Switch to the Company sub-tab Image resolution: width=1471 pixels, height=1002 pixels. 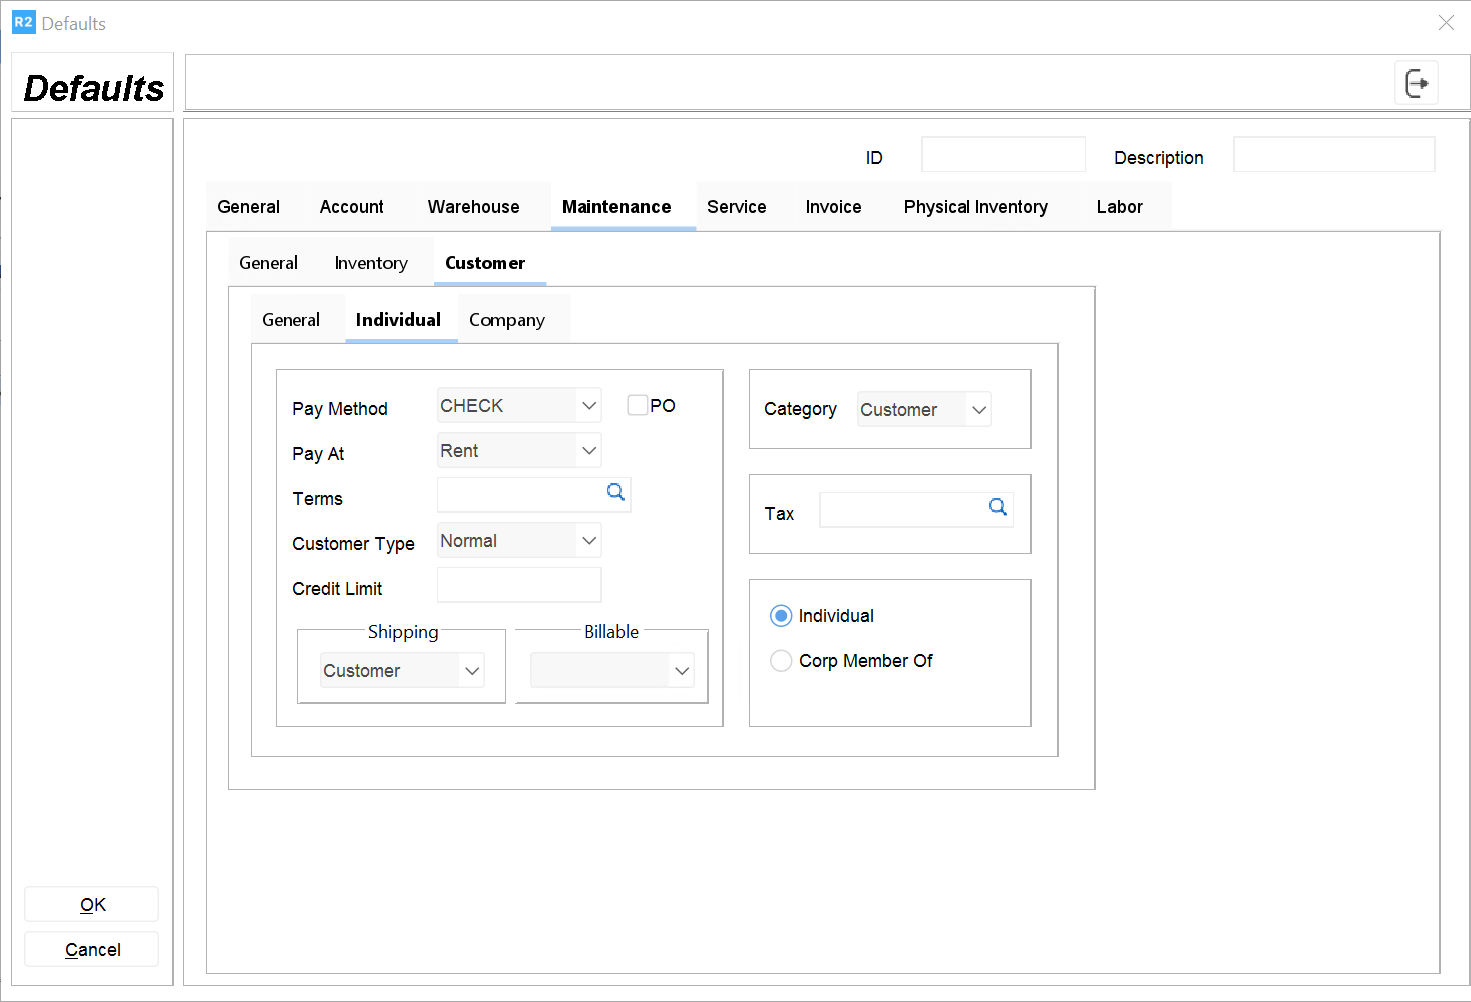point(507,320)
